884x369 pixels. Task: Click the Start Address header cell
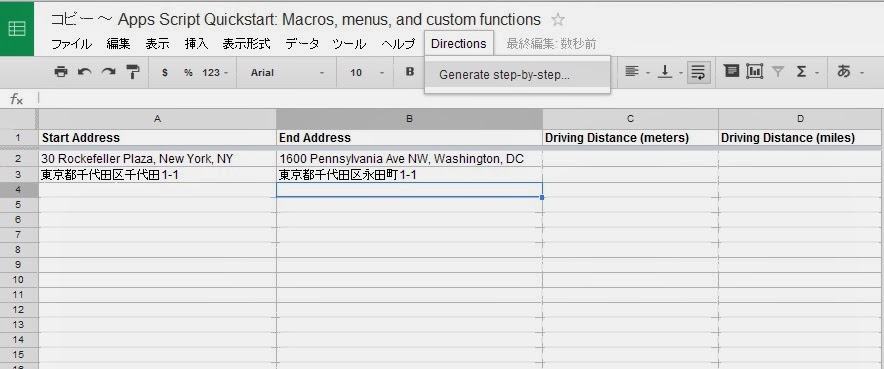click(157, 137)
